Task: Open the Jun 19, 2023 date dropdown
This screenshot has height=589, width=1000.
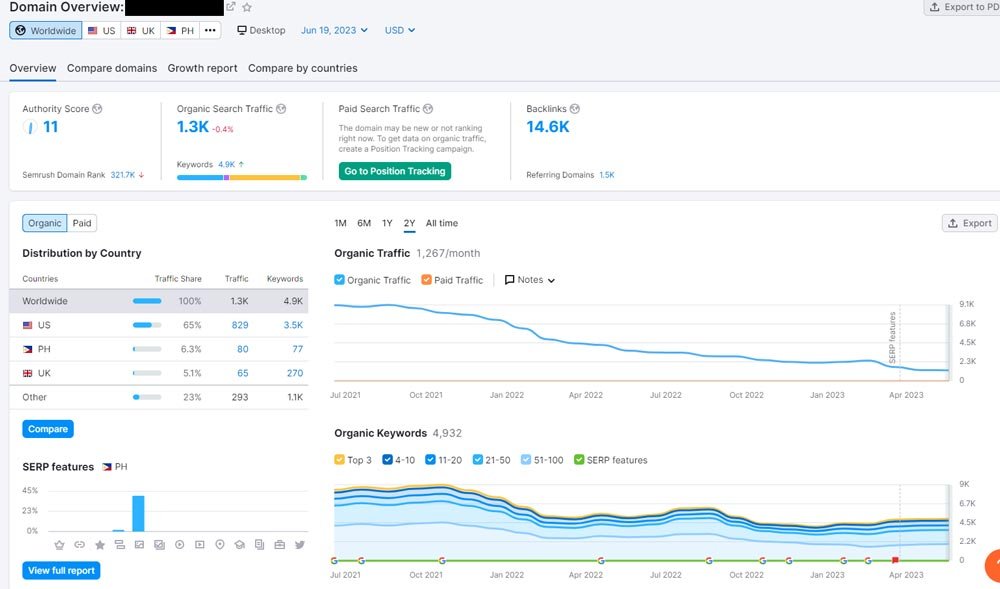Action: 334,30
